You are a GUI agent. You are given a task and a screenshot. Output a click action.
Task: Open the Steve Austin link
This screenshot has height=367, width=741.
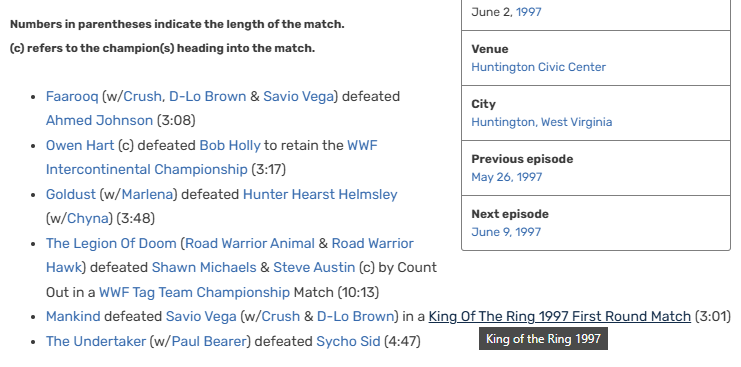(x=314, y=267)
